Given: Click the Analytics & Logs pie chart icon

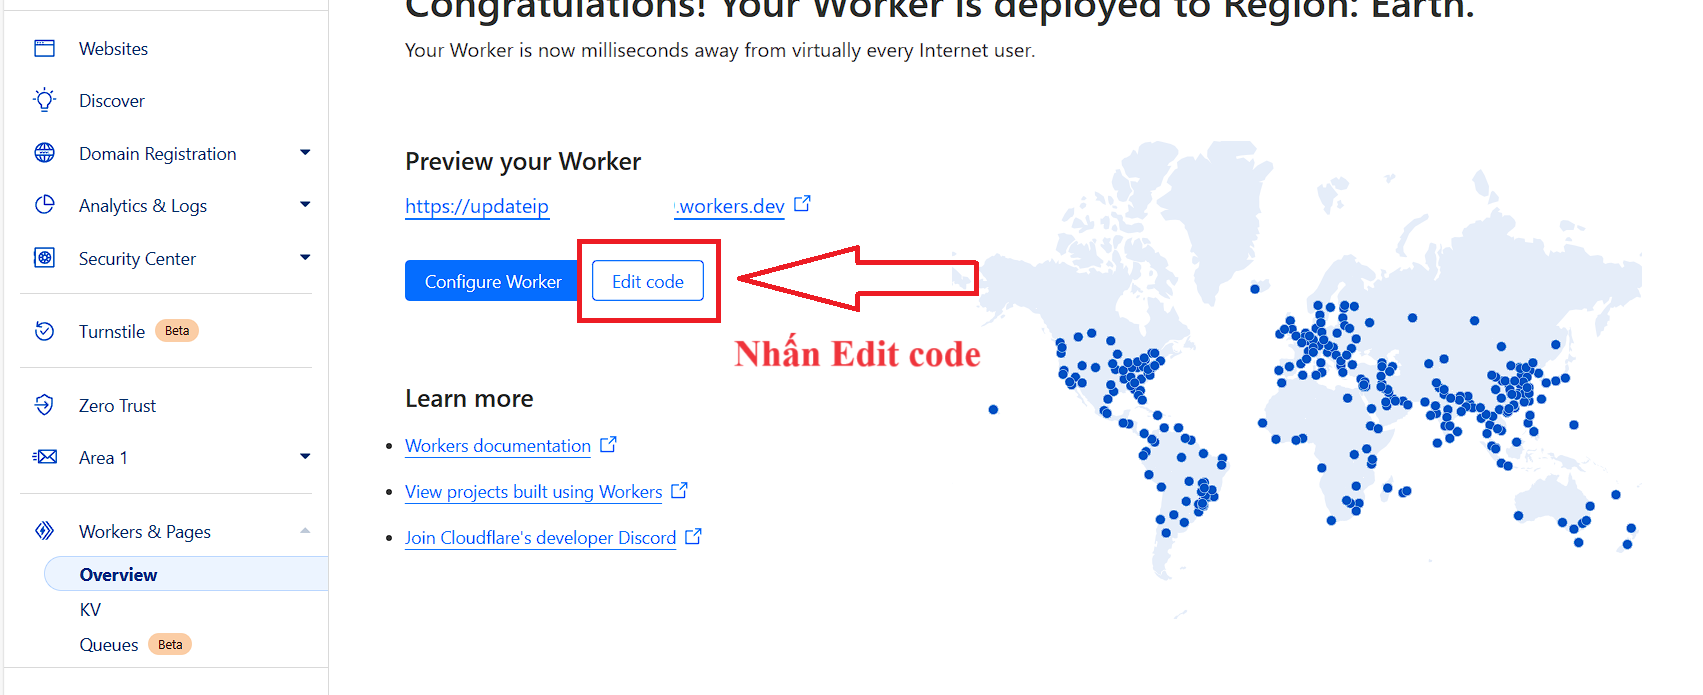Looking at the screenshot, I should [x=45, y=205].
